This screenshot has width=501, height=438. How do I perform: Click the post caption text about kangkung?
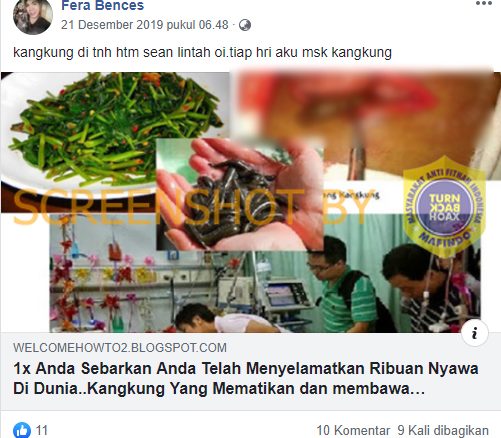[202, 53]
